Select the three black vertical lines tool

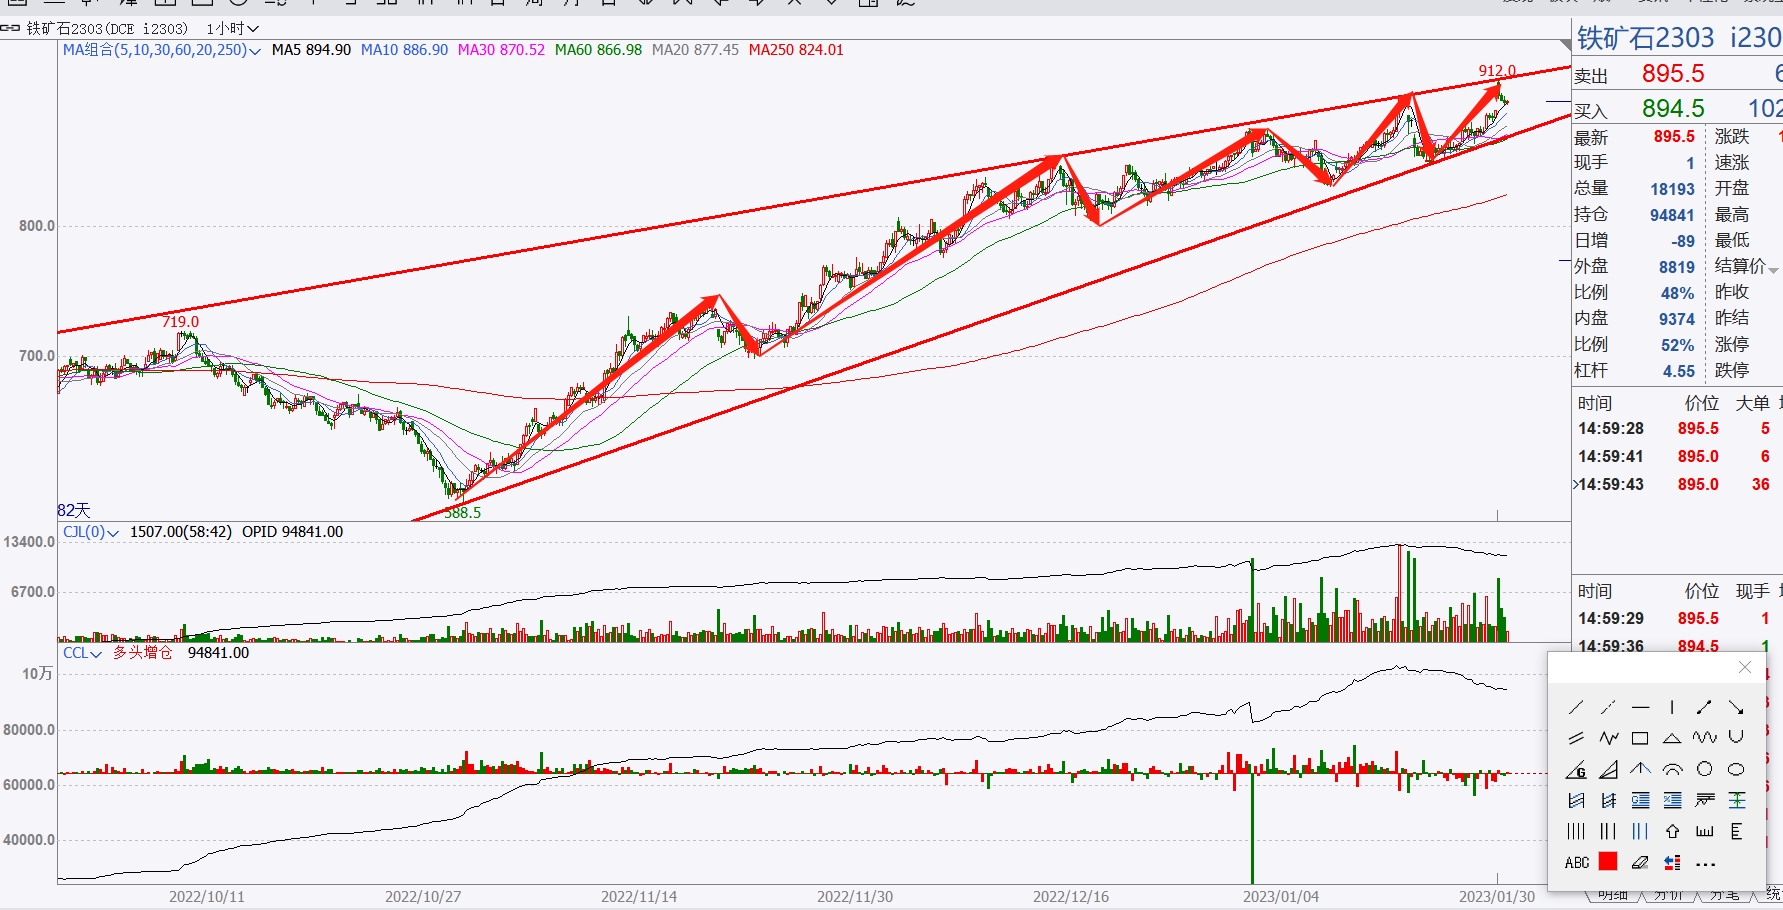coord(1608,831)
